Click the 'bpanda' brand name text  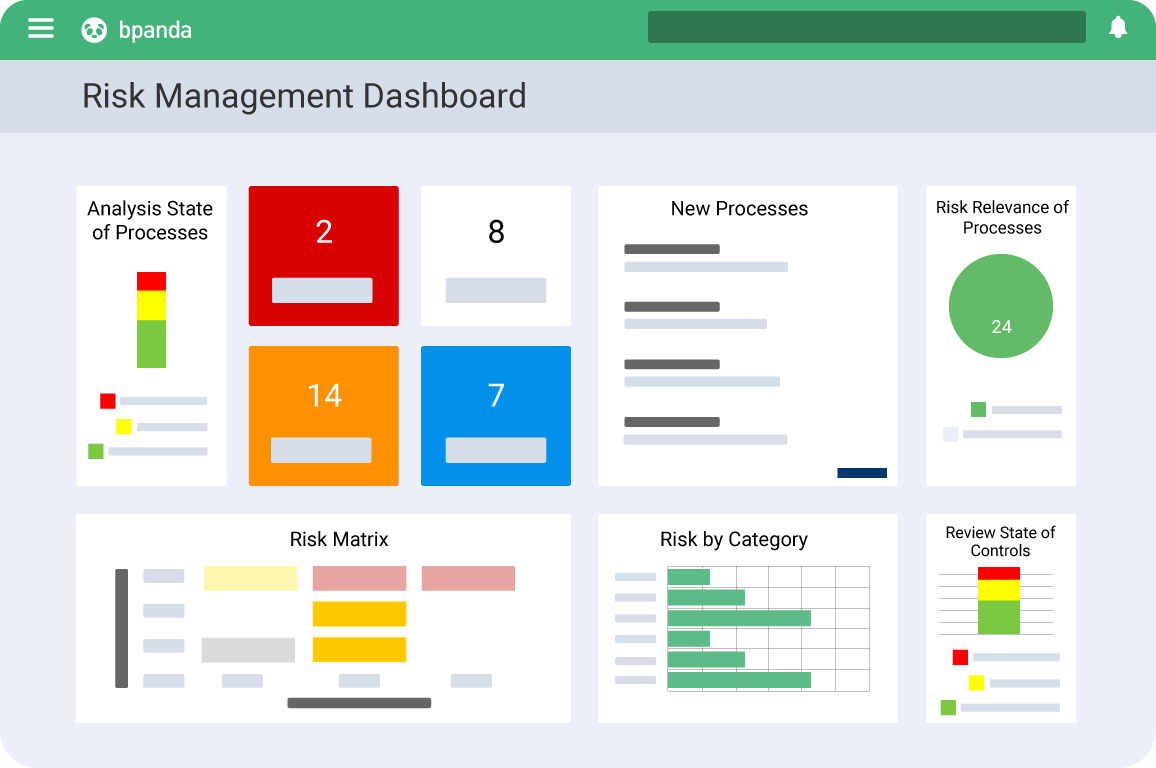pyautogui.click(x=156, y=30)
